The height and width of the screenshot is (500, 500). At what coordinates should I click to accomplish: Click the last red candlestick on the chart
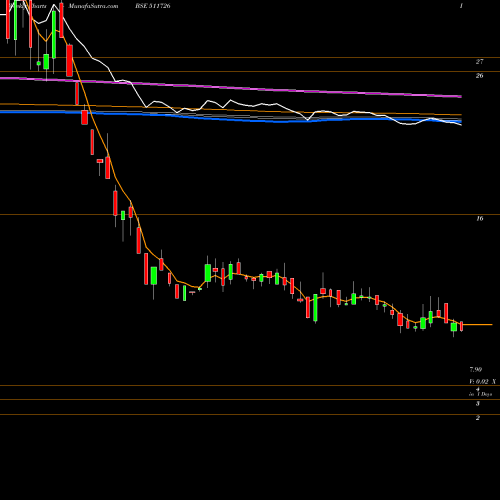point(462,326)
